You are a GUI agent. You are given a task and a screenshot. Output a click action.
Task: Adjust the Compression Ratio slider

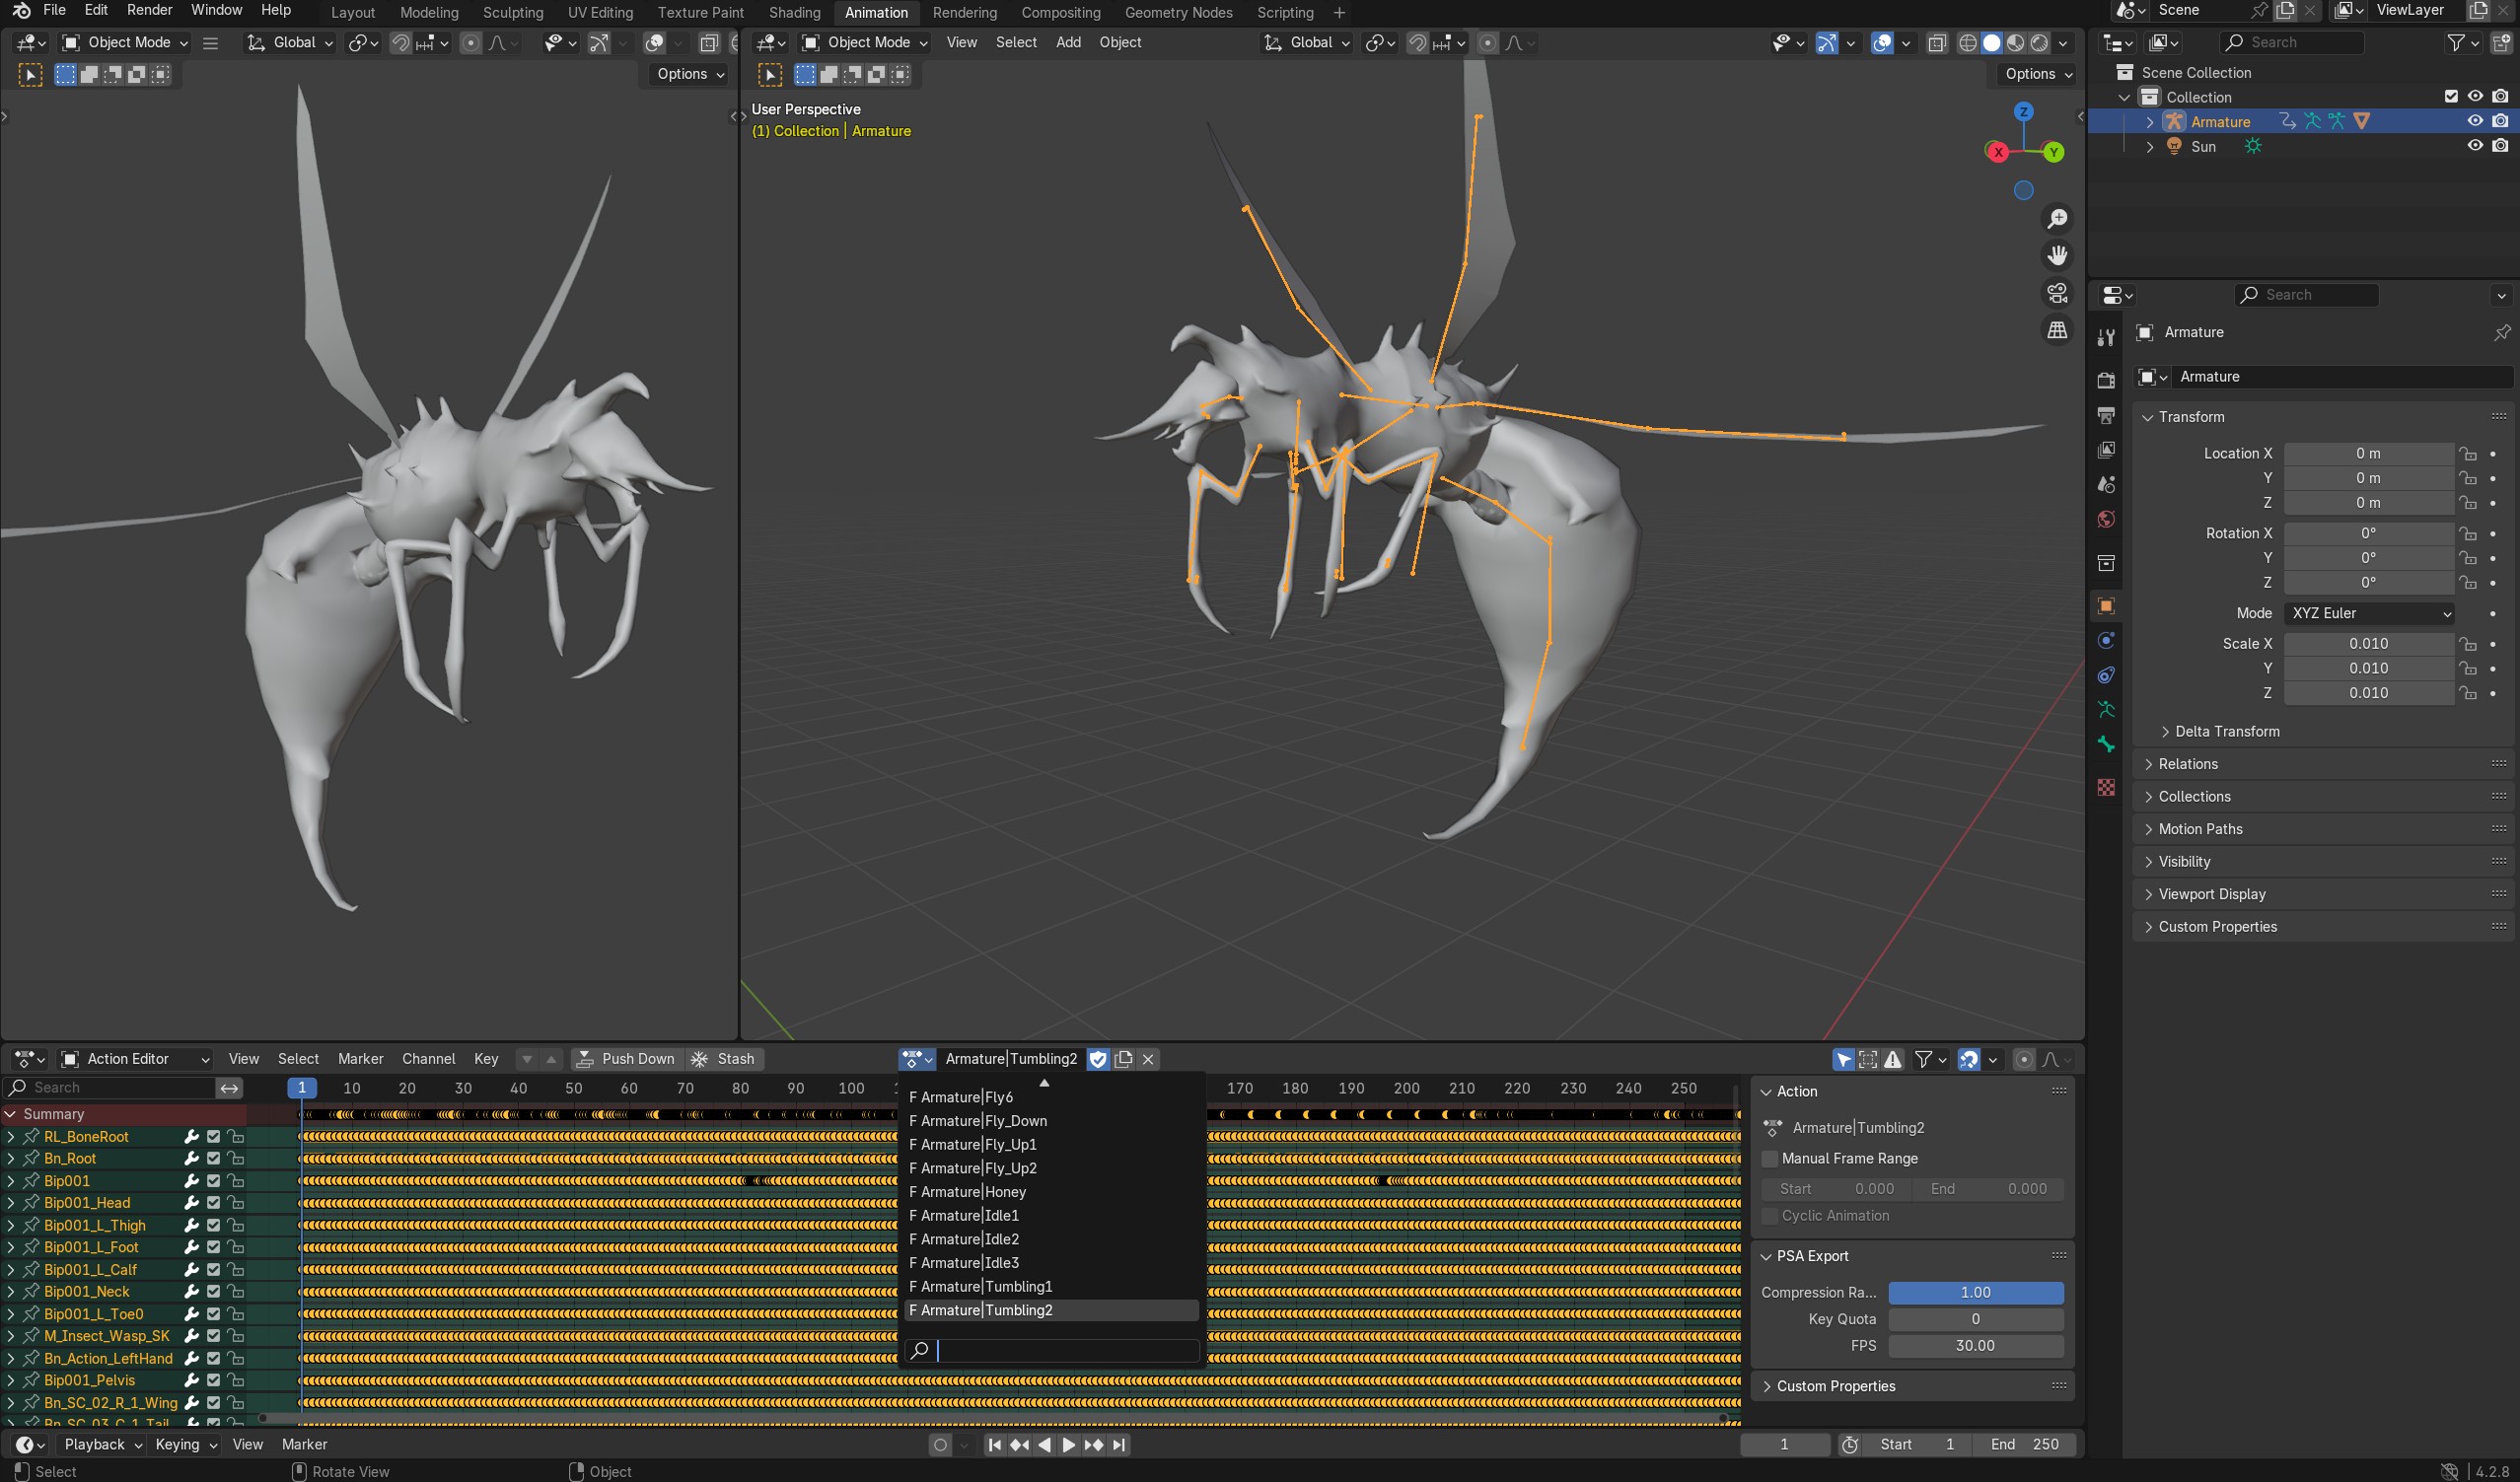point(1975,1292)
